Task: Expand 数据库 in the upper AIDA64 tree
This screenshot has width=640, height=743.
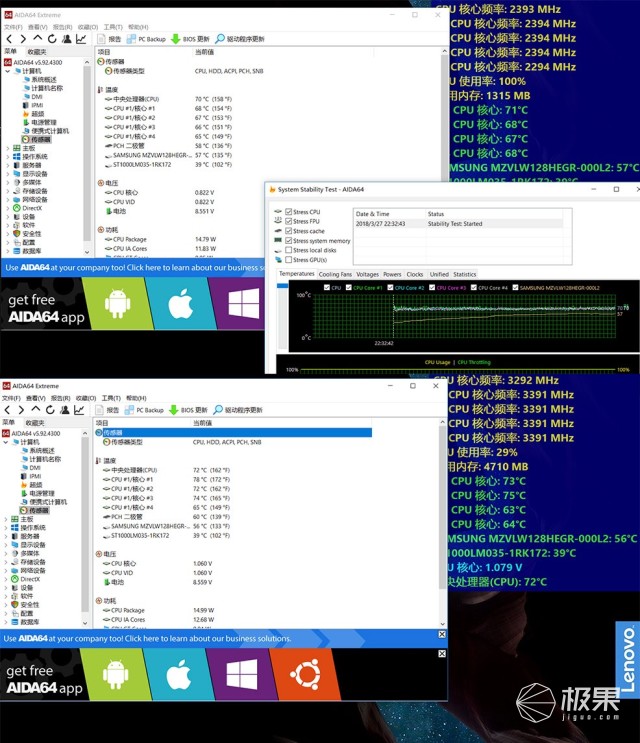Action: [x=8, y=251]
